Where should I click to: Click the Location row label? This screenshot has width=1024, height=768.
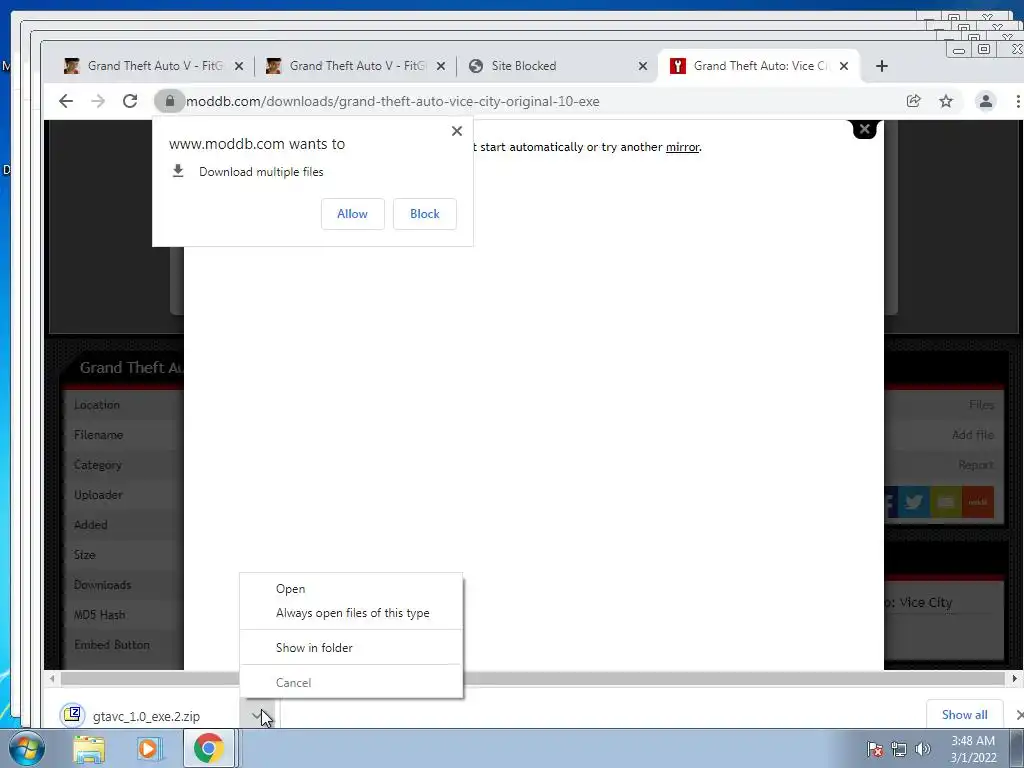pyautogui.click(x=97, y=405)
